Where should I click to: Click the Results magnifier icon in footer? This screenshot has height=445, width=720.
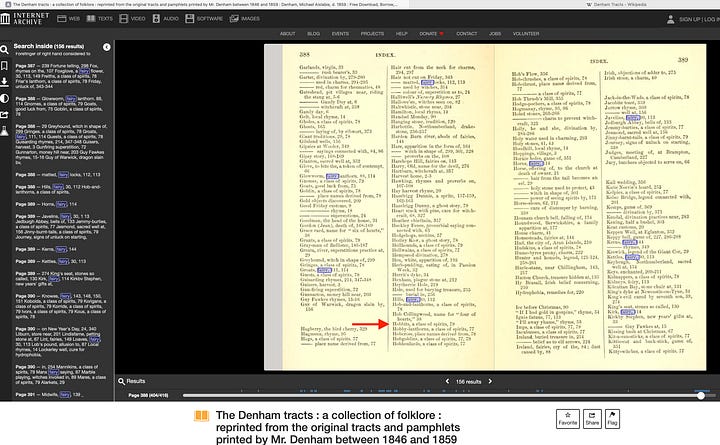point(121,381)
